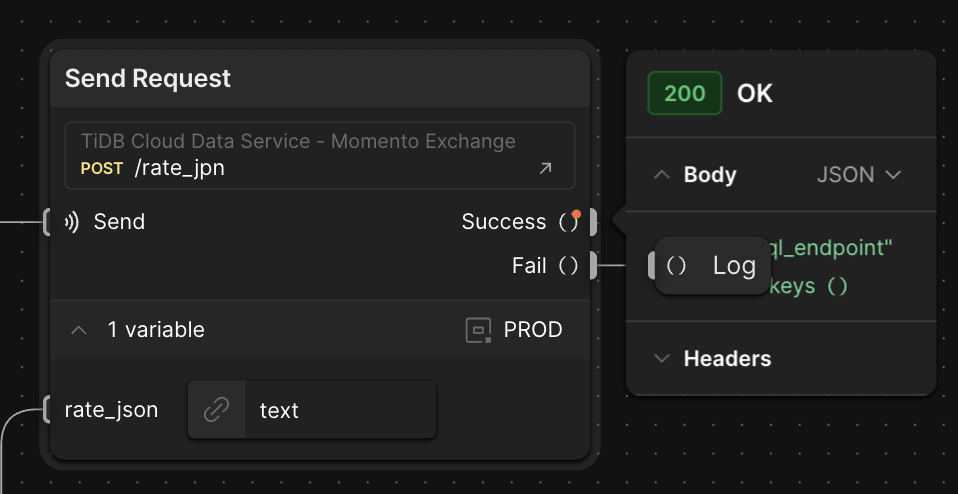Click the PROD environment icon

(478, 330)
